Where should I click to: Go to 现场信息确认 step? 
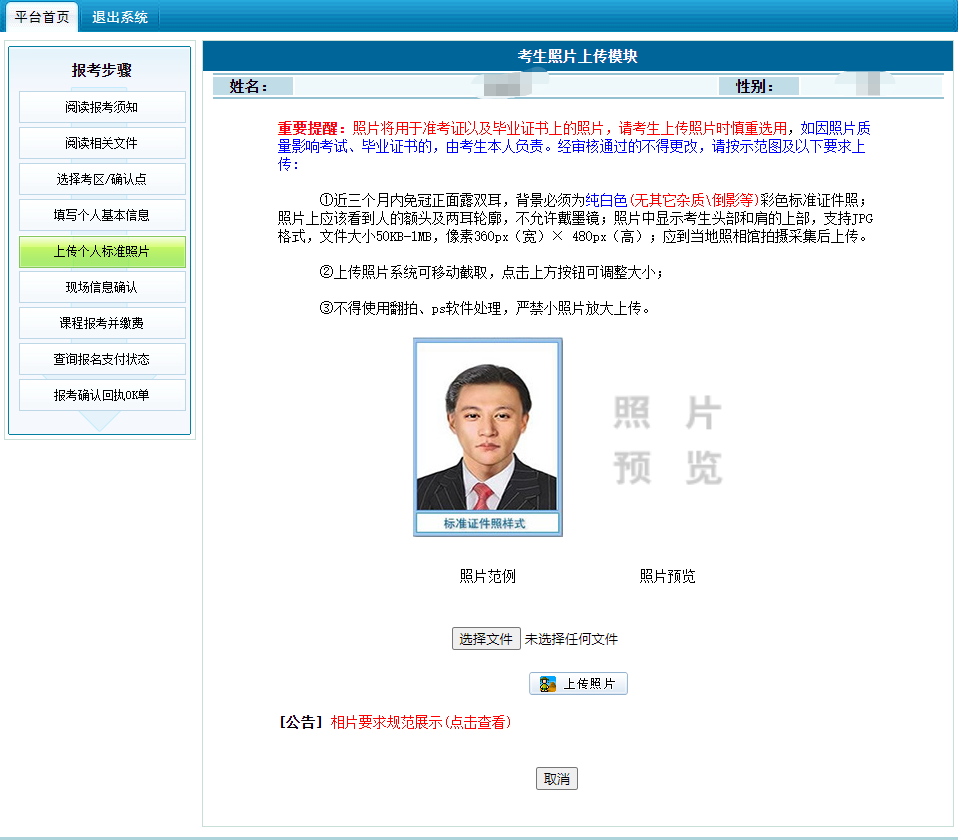pos(102,287)
